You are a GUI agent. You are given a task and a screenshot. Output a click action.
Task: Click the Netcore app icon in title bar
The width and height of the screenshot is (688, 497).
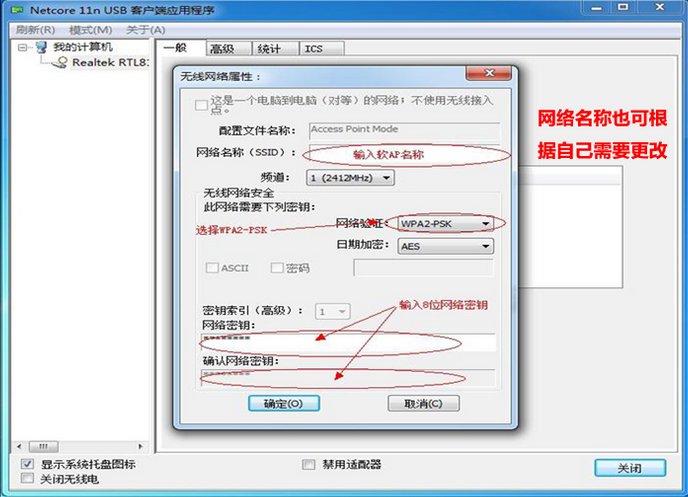click(x=17, y=10)
